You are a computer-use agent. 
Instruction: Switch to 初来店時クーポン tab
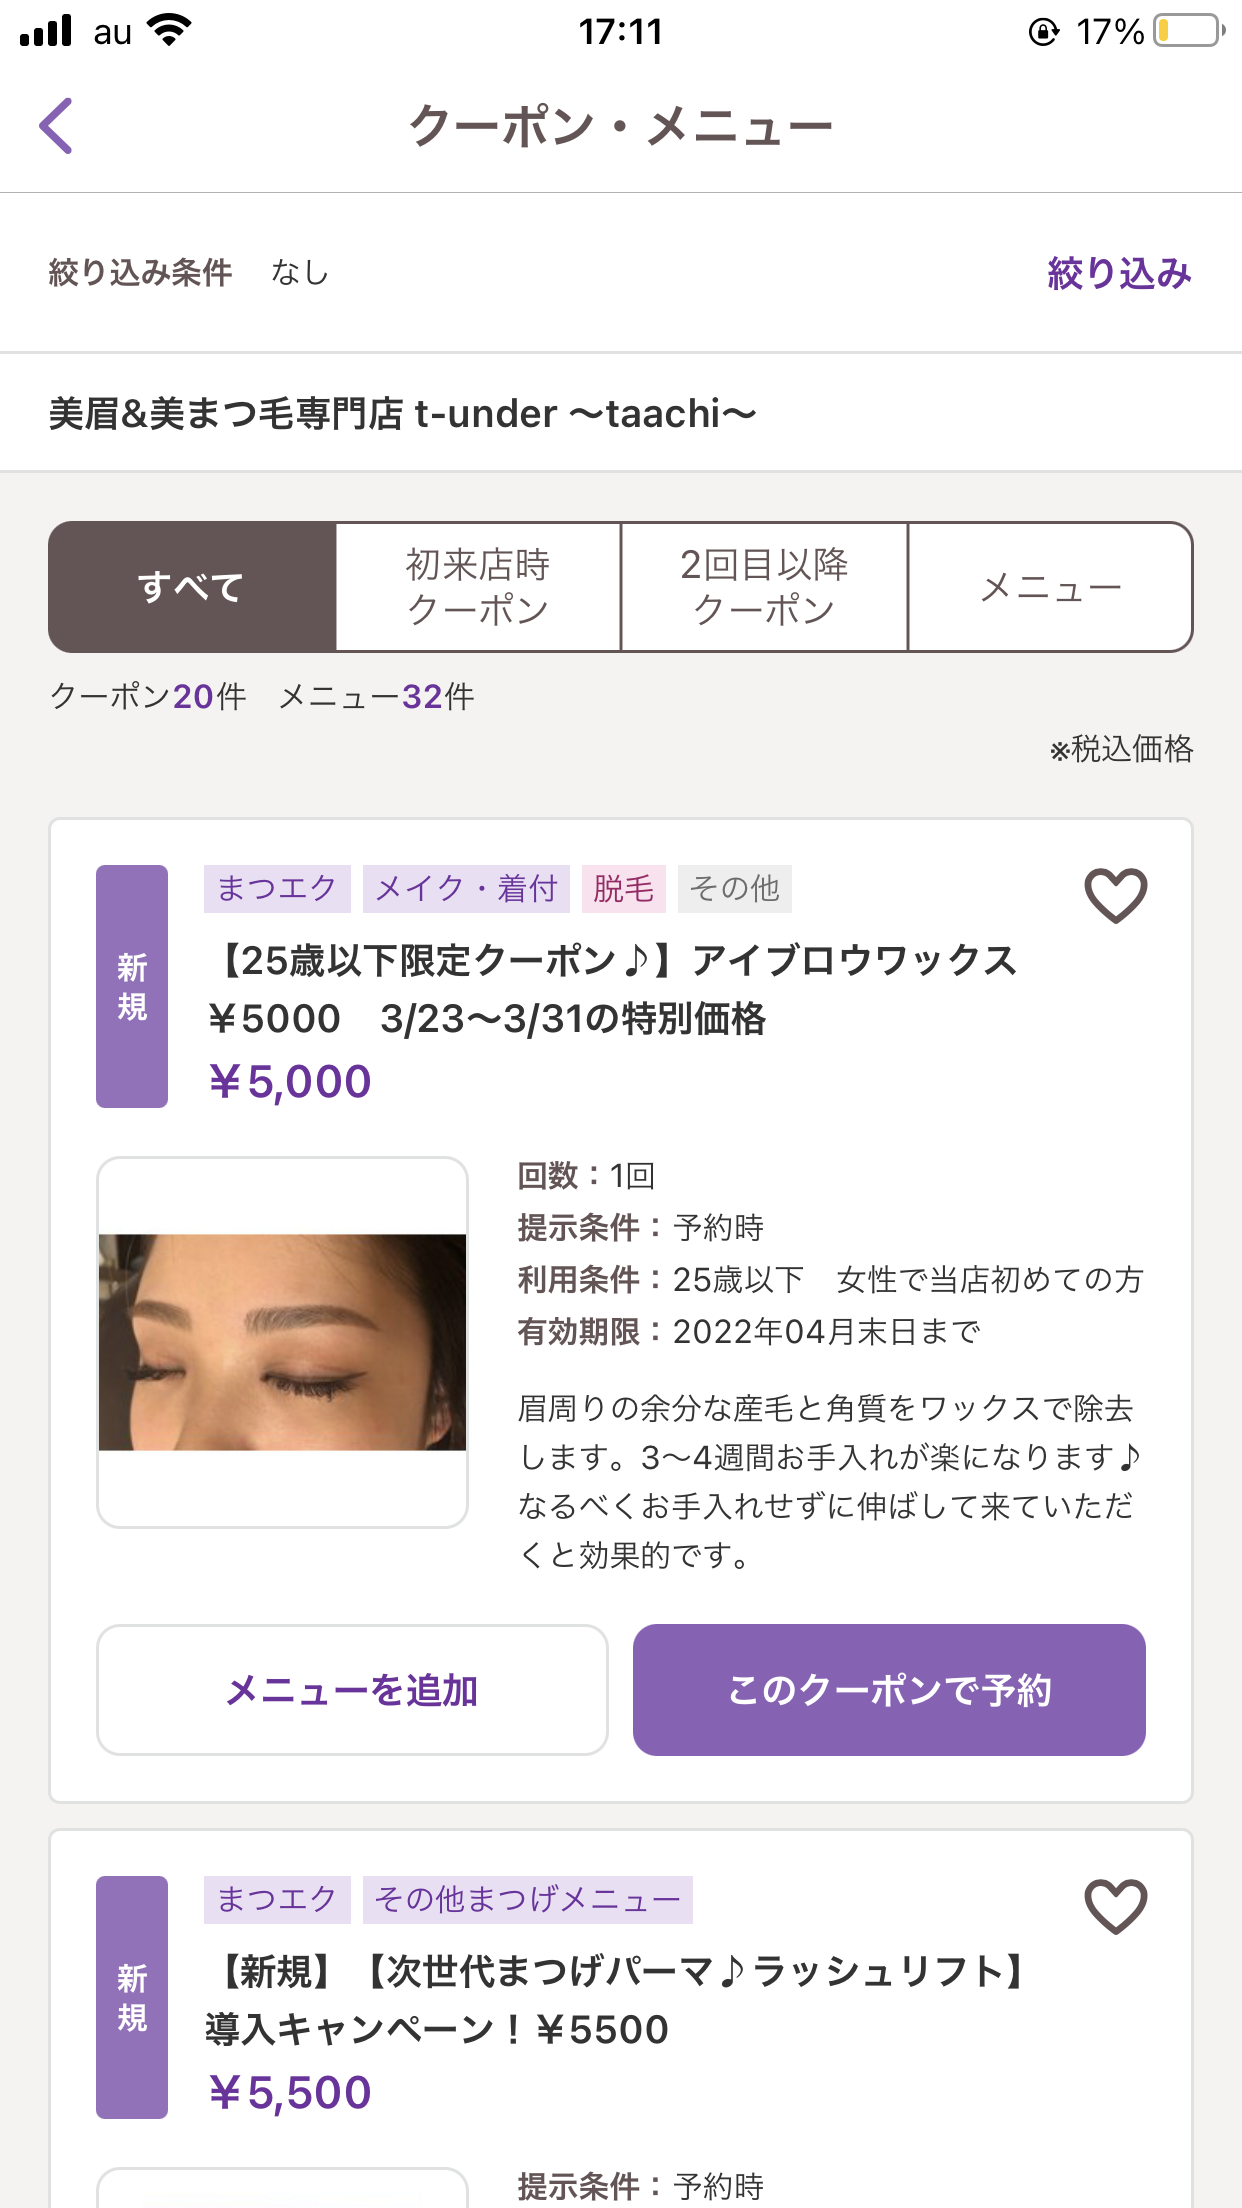pos(478,587)
